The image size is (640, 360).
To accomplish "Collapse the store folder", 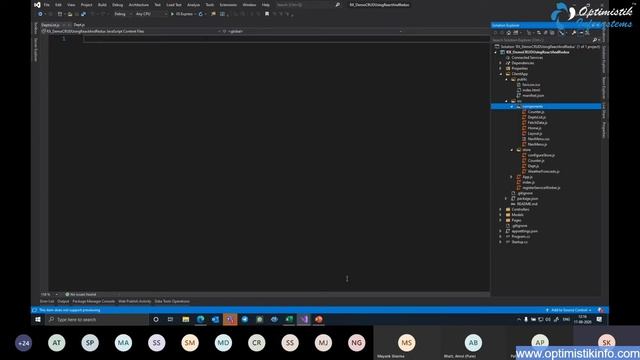I will pos(512,150).
